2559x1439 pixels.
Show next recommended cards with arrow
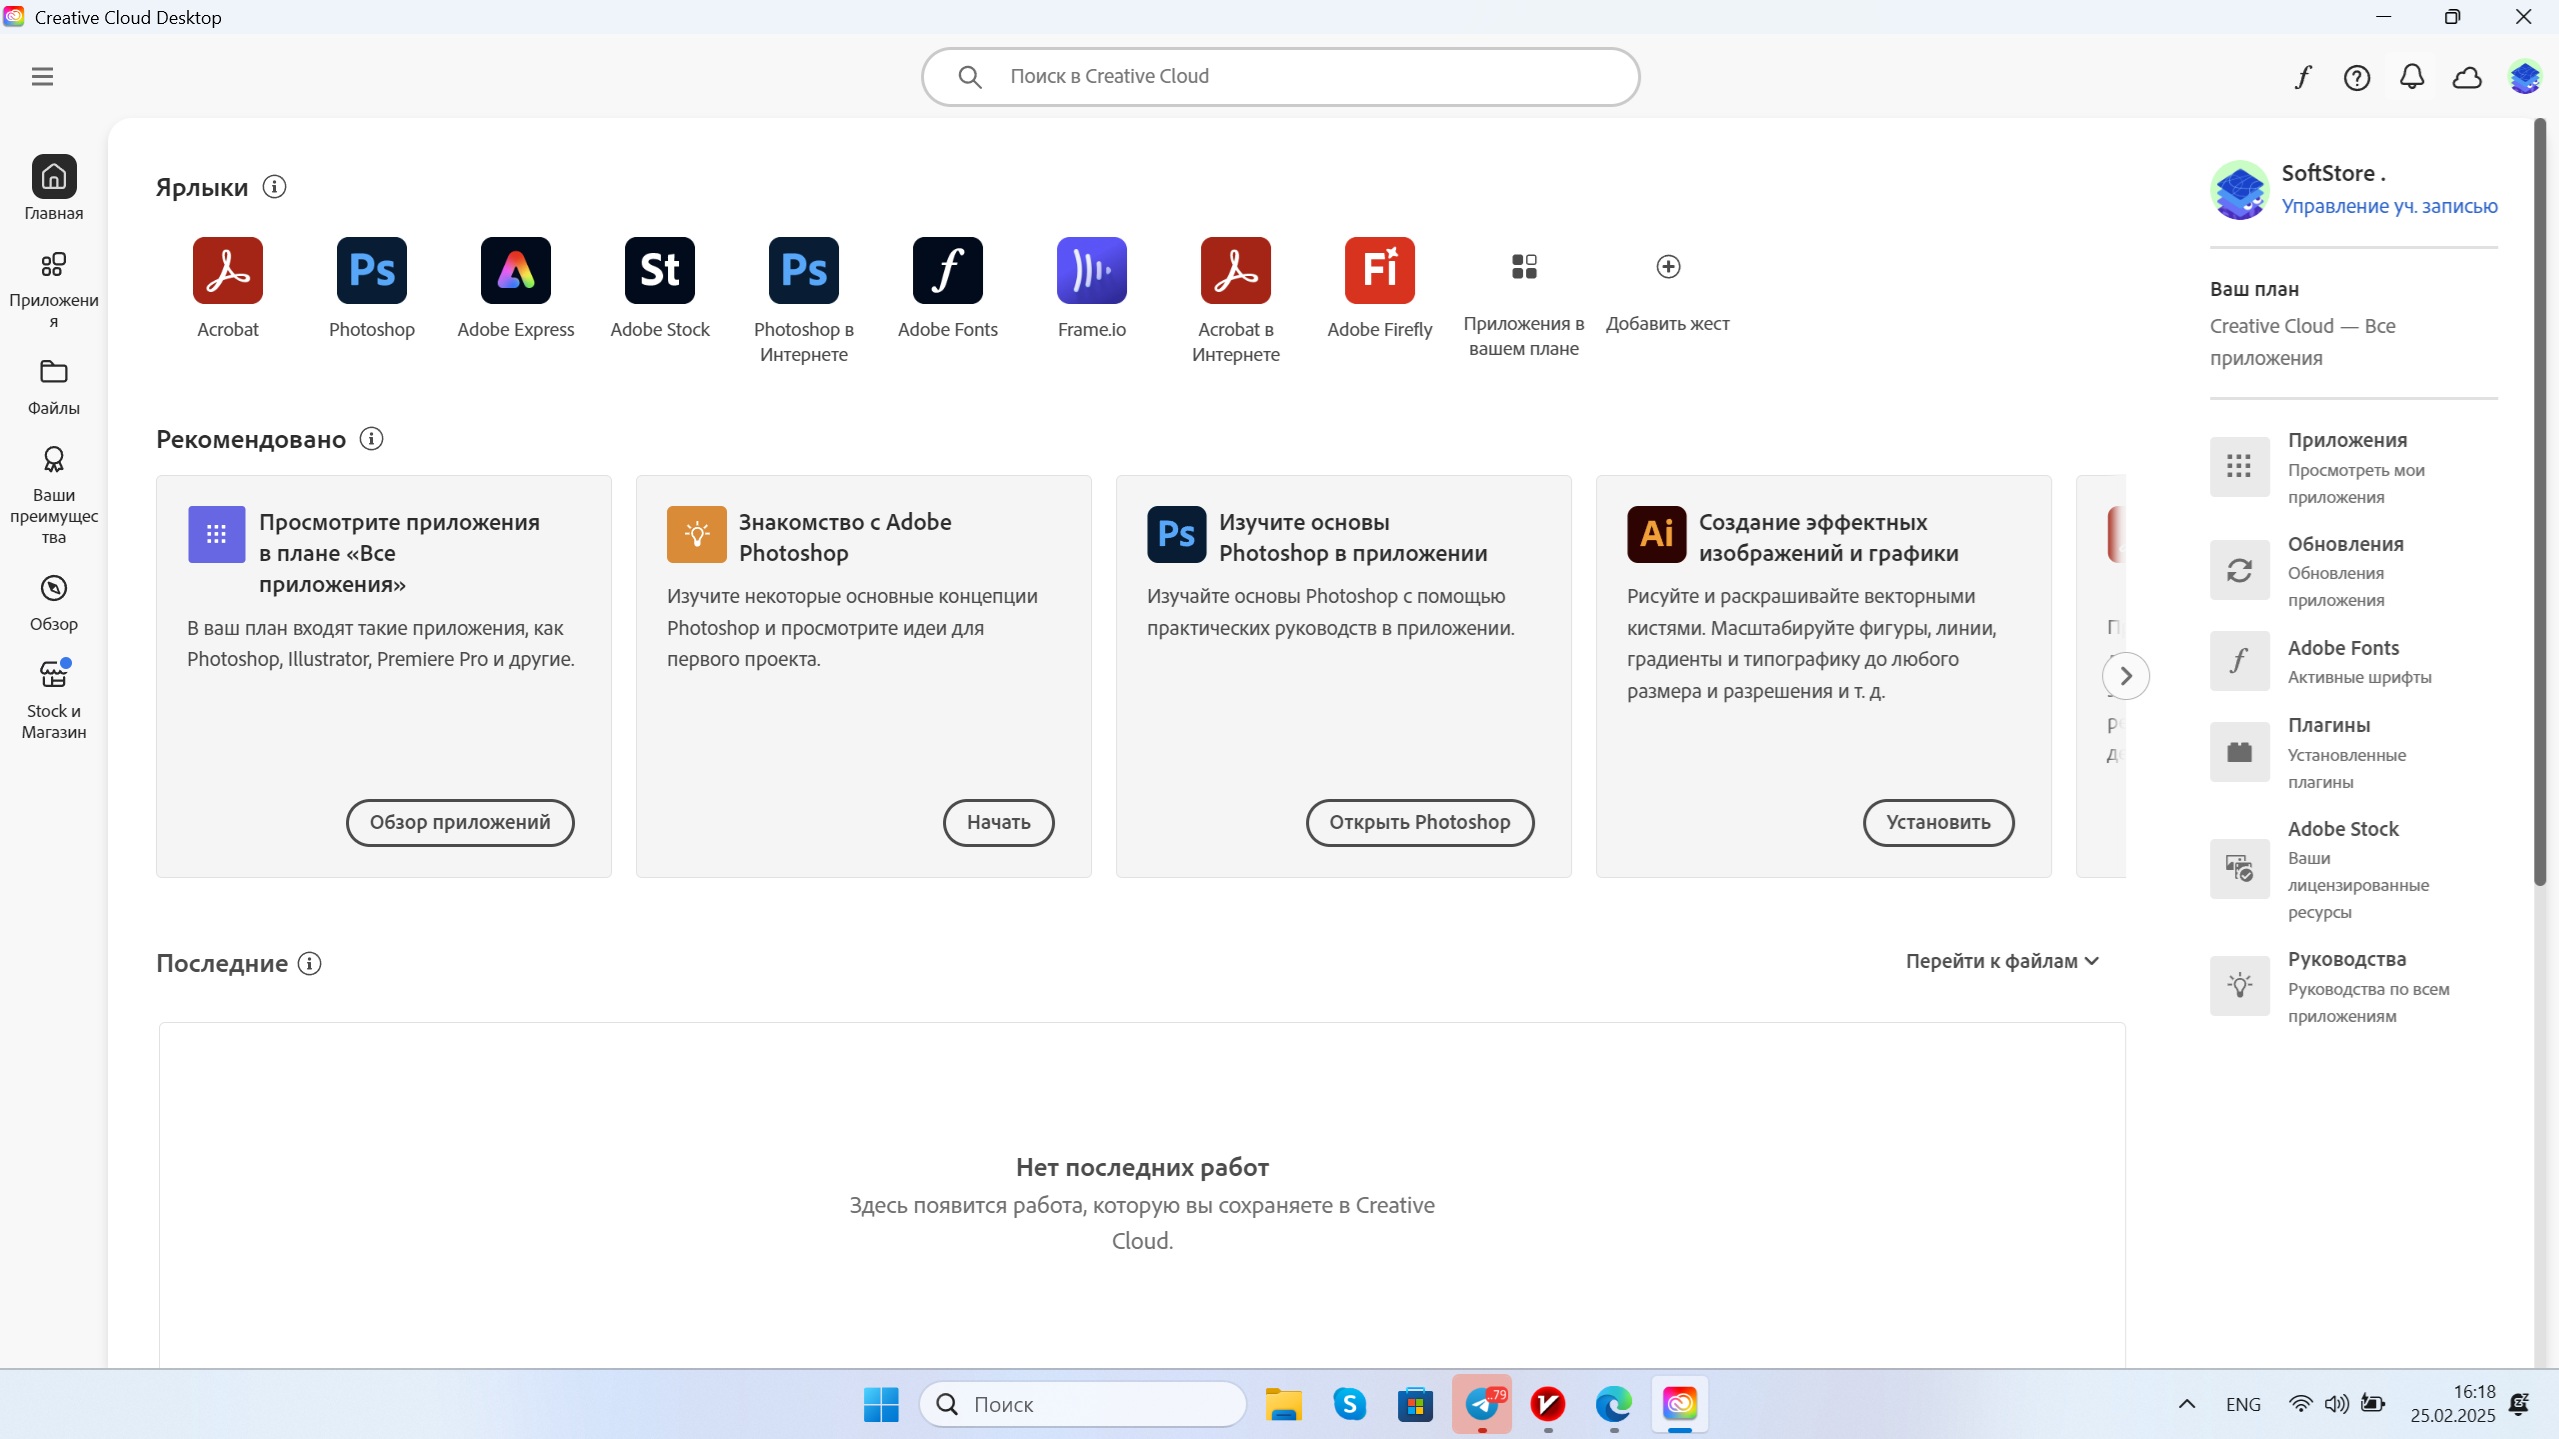[x=2125, y=676]
